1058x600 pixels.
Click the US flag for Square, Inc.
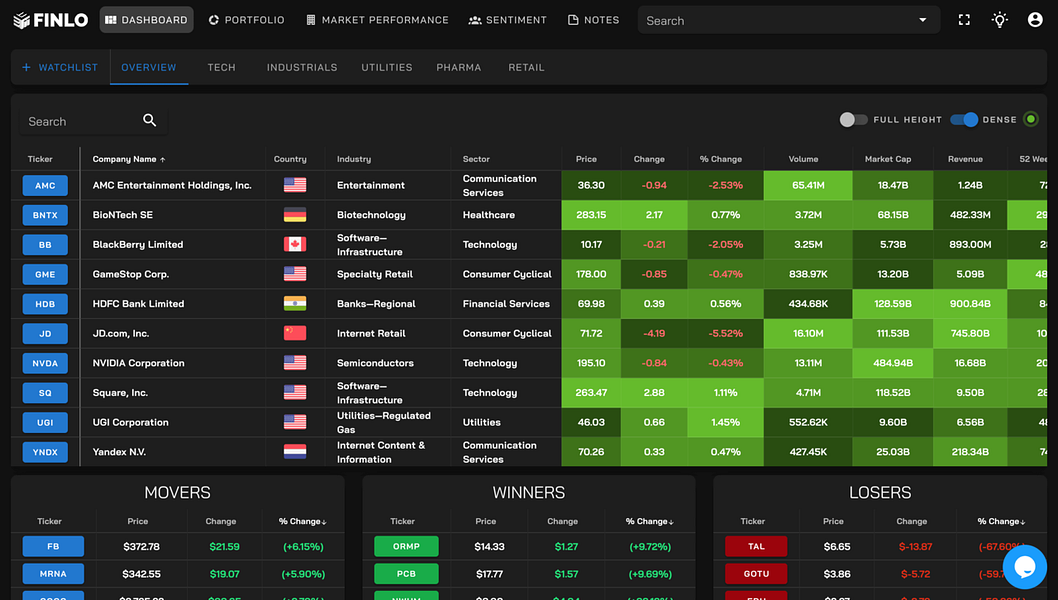tap(295, 393)
